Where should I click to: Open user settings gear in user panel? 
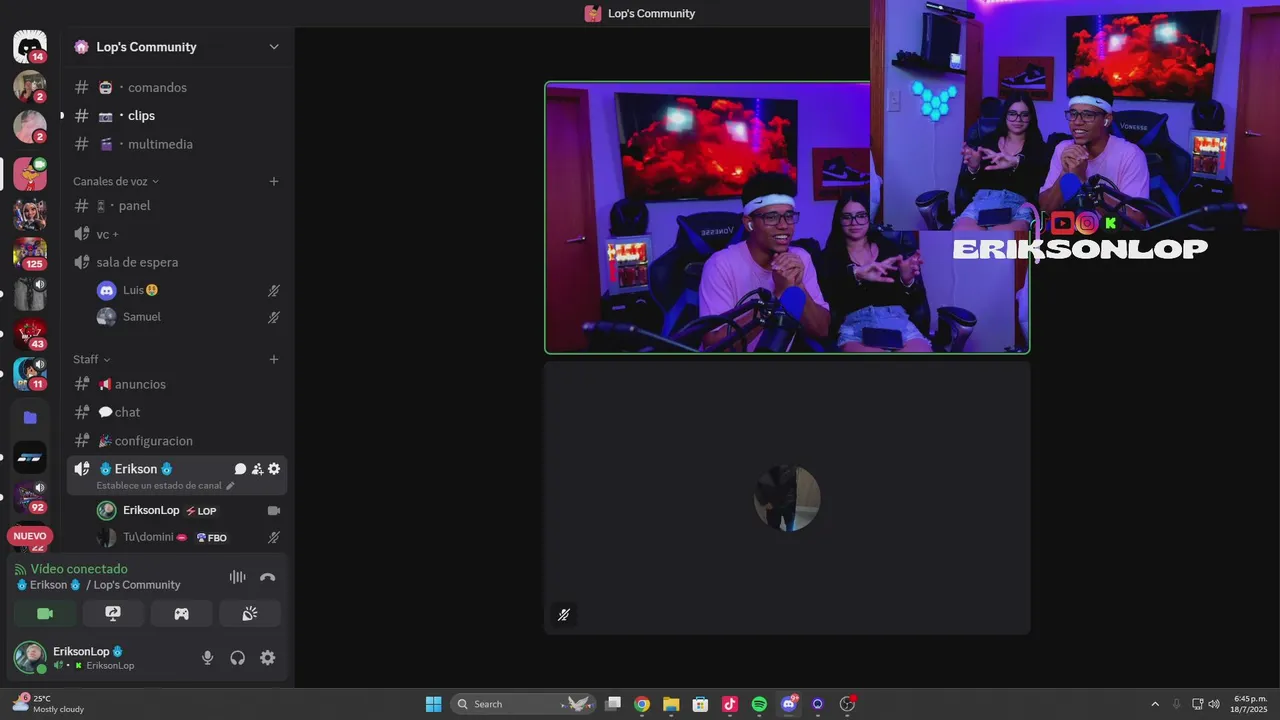[268, 658]
